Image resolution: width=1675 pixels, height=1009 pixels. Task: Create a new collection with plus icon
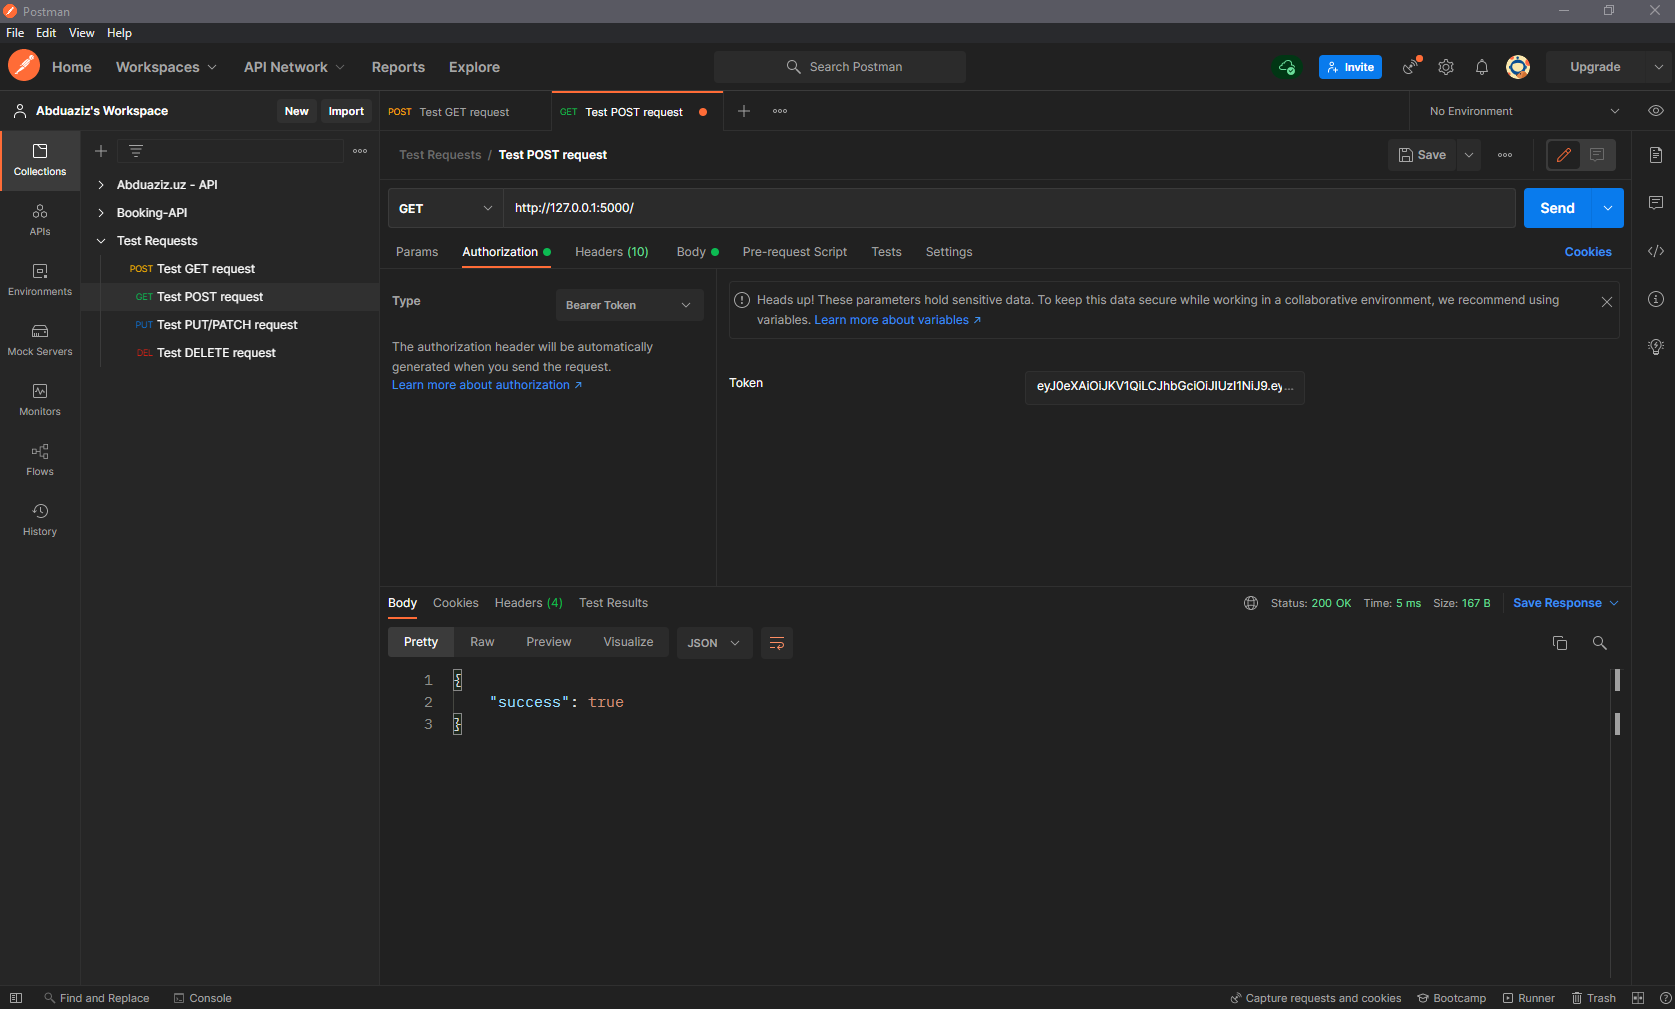click(x=101, y=151)
